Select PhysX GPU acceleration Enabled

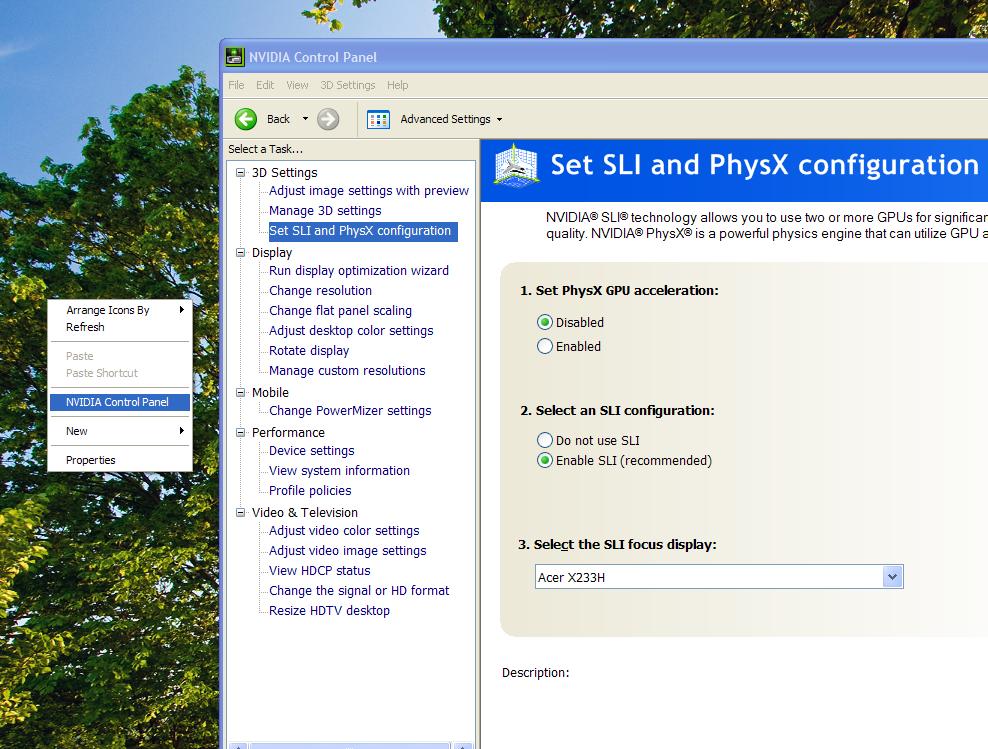click(544, 346)
